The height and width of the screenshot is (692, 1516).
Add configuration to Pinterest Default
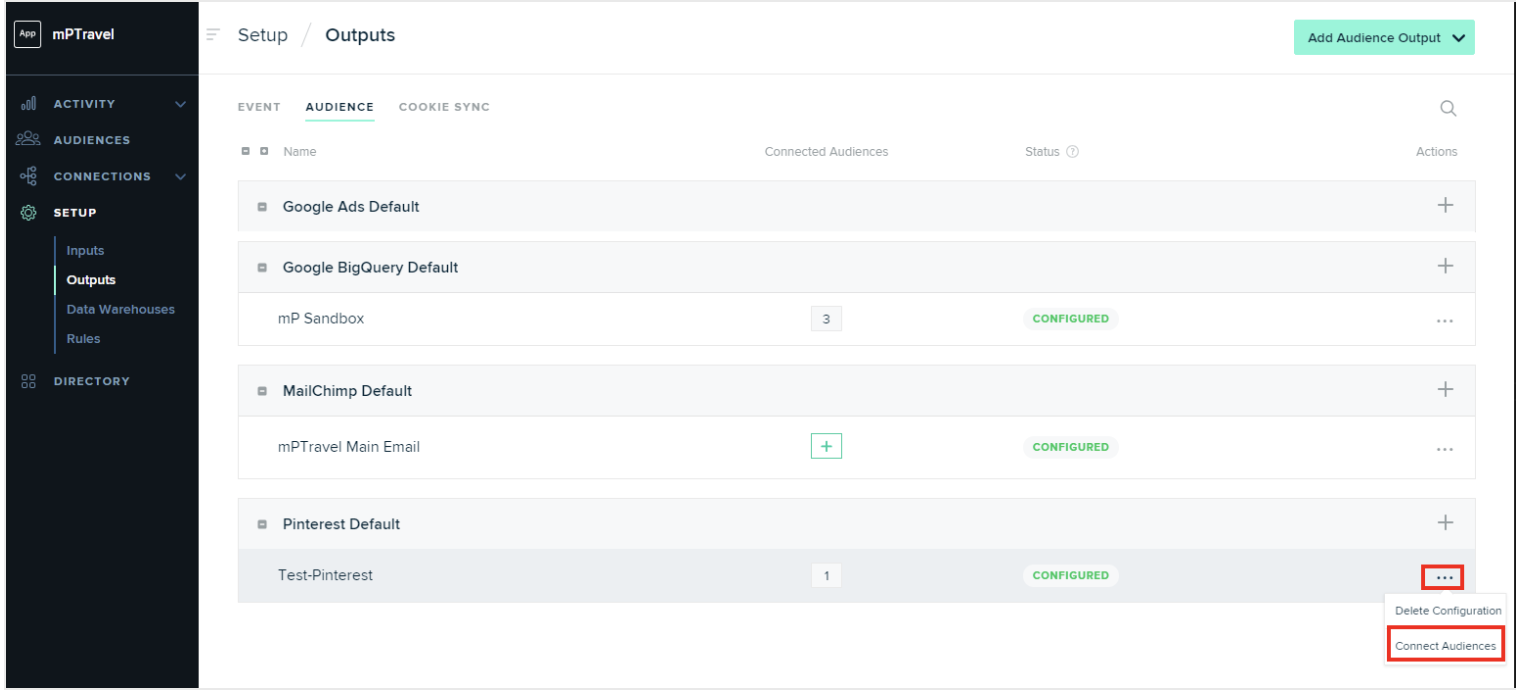click(1445, 522)
